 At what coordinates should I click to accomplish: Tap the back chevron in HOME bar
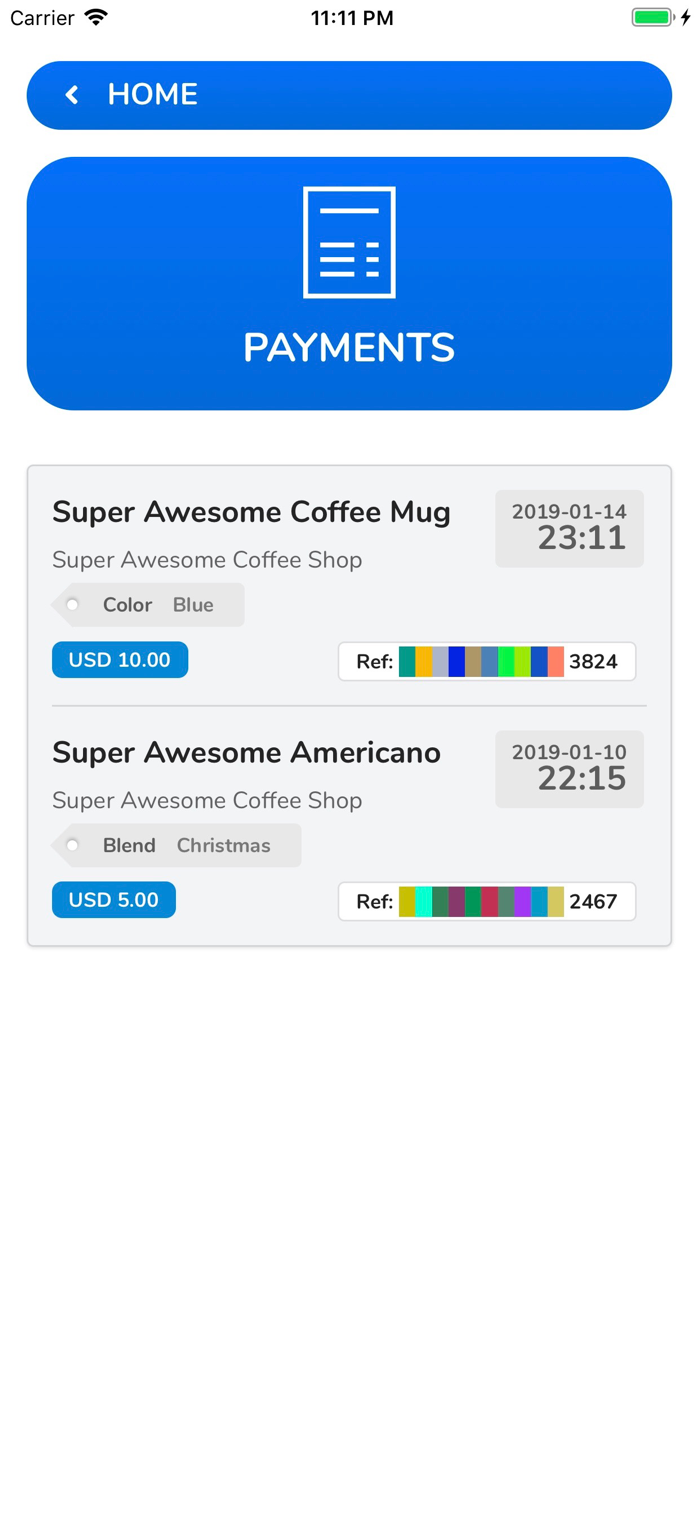(x=71, y=95)
